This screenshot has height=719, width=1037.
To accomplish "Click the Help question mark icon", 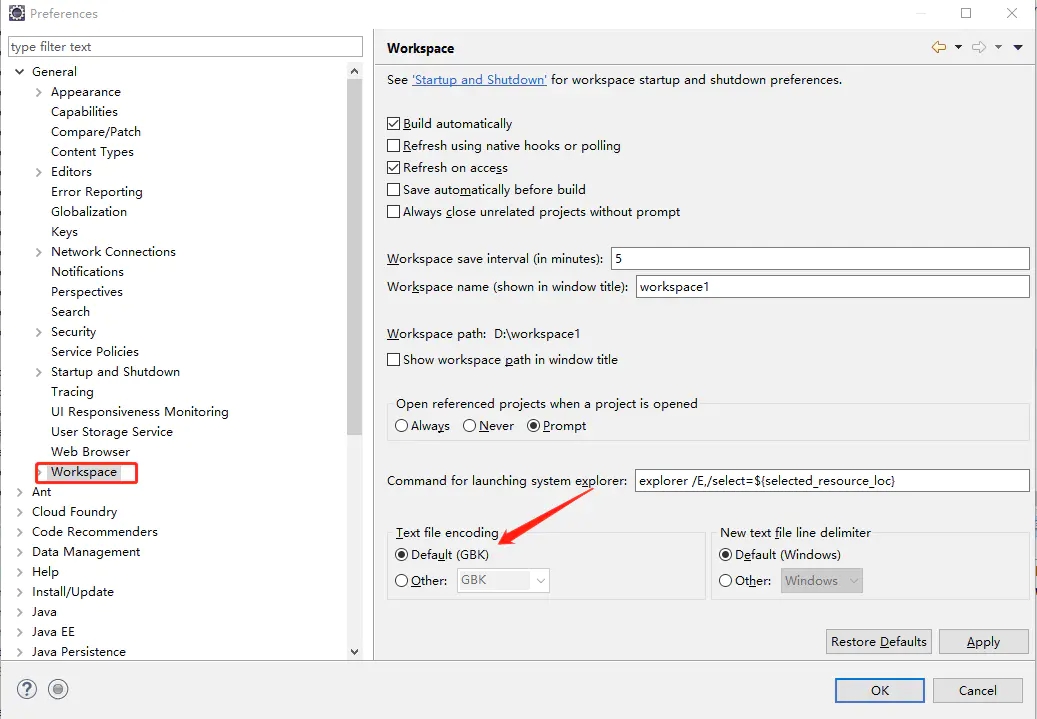I will point(27,688).
